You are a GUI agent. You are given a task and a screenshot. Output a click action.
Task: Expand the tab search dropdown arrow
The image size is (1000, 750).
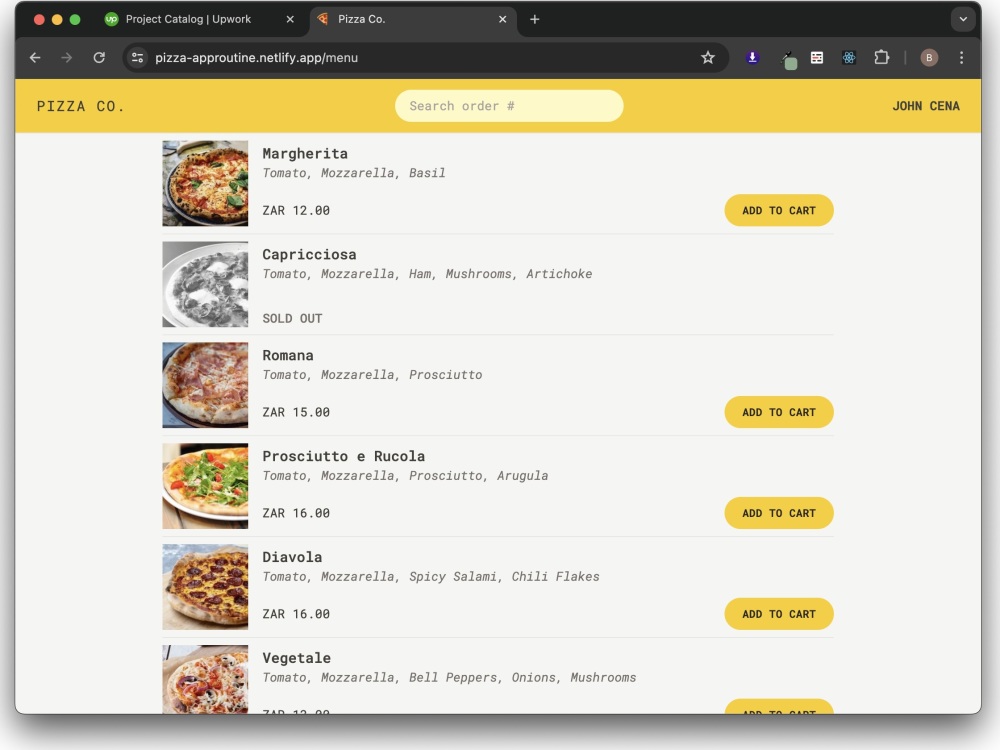click(x=963, y=20)
